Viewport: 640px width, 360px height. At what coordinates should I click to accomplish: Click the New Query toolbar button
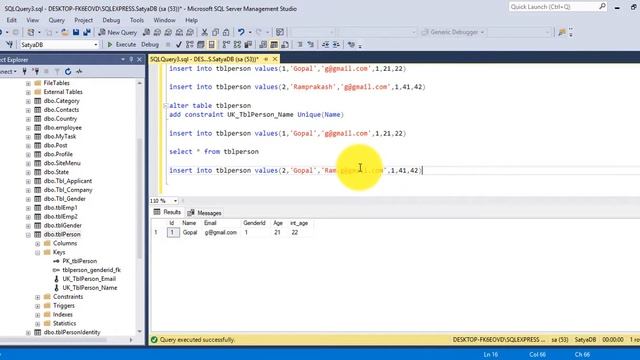point(118,32)
